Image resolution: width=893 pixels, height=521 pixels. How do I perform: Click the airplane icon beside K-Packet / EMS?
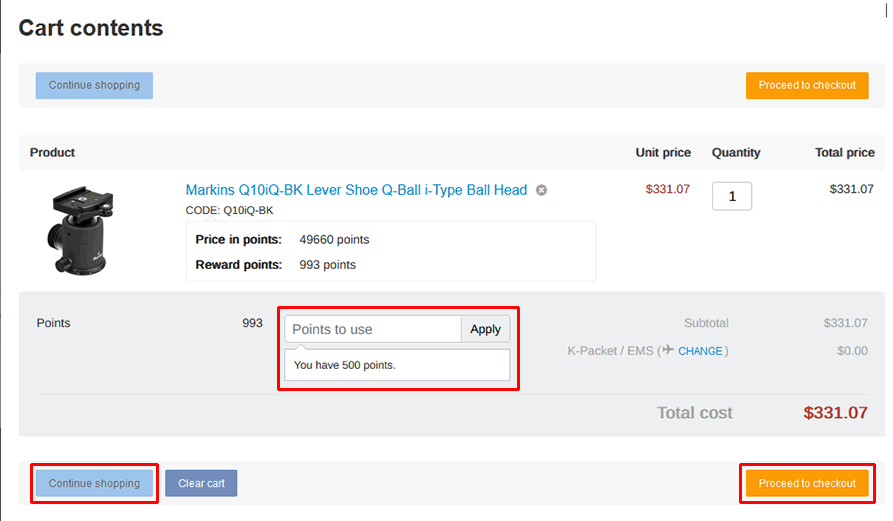(x=668, y=351)
